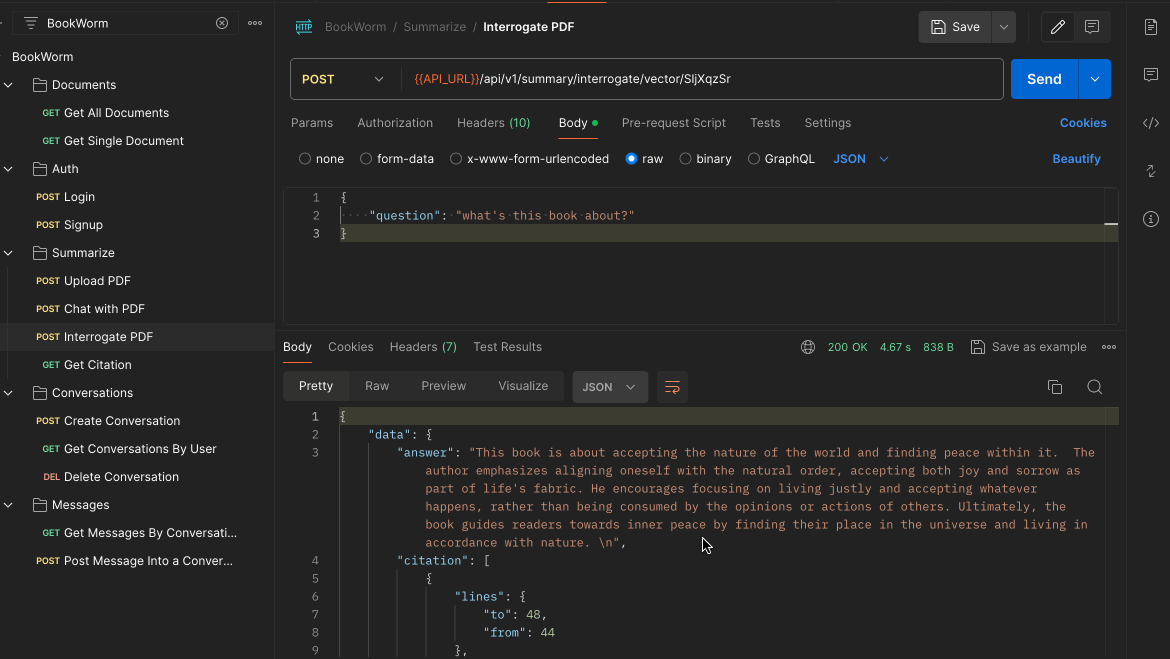Screen dimensions: 1170x659
Task: Select the form-data body type
Action: point(366,159)
